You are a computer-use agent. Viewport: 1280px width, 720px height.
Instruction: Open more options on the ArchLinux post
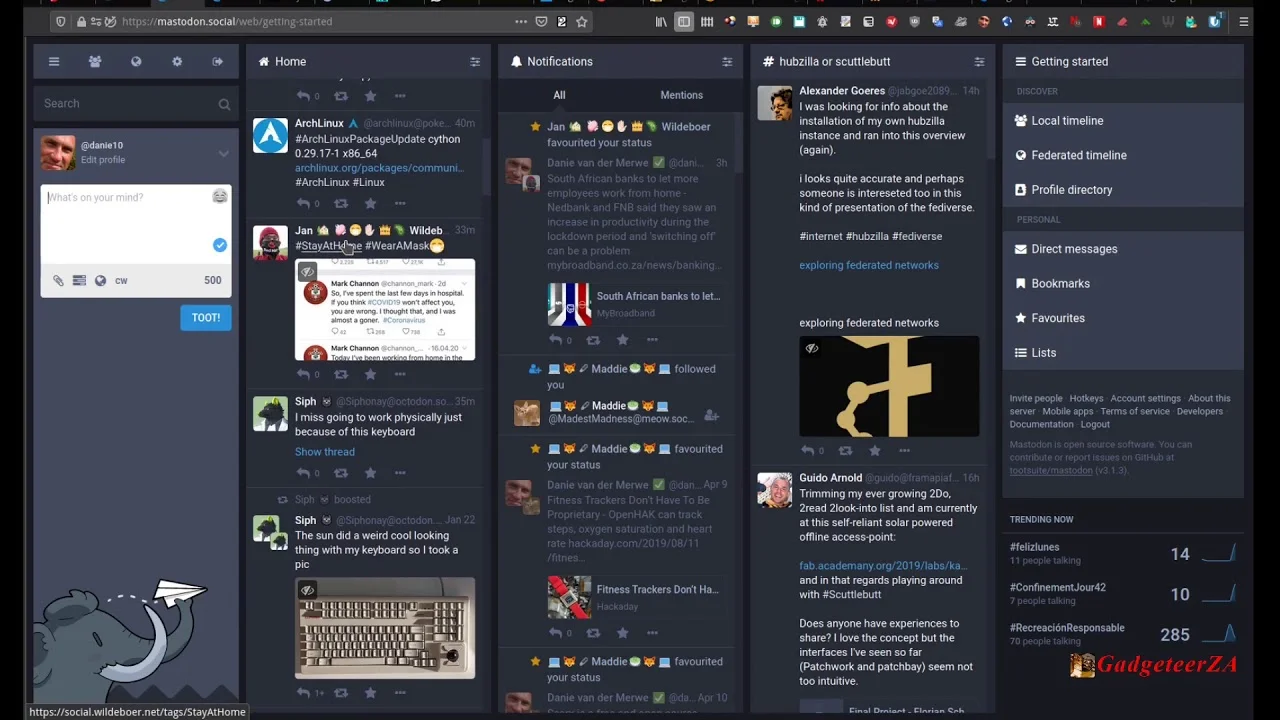pos(400,204)
